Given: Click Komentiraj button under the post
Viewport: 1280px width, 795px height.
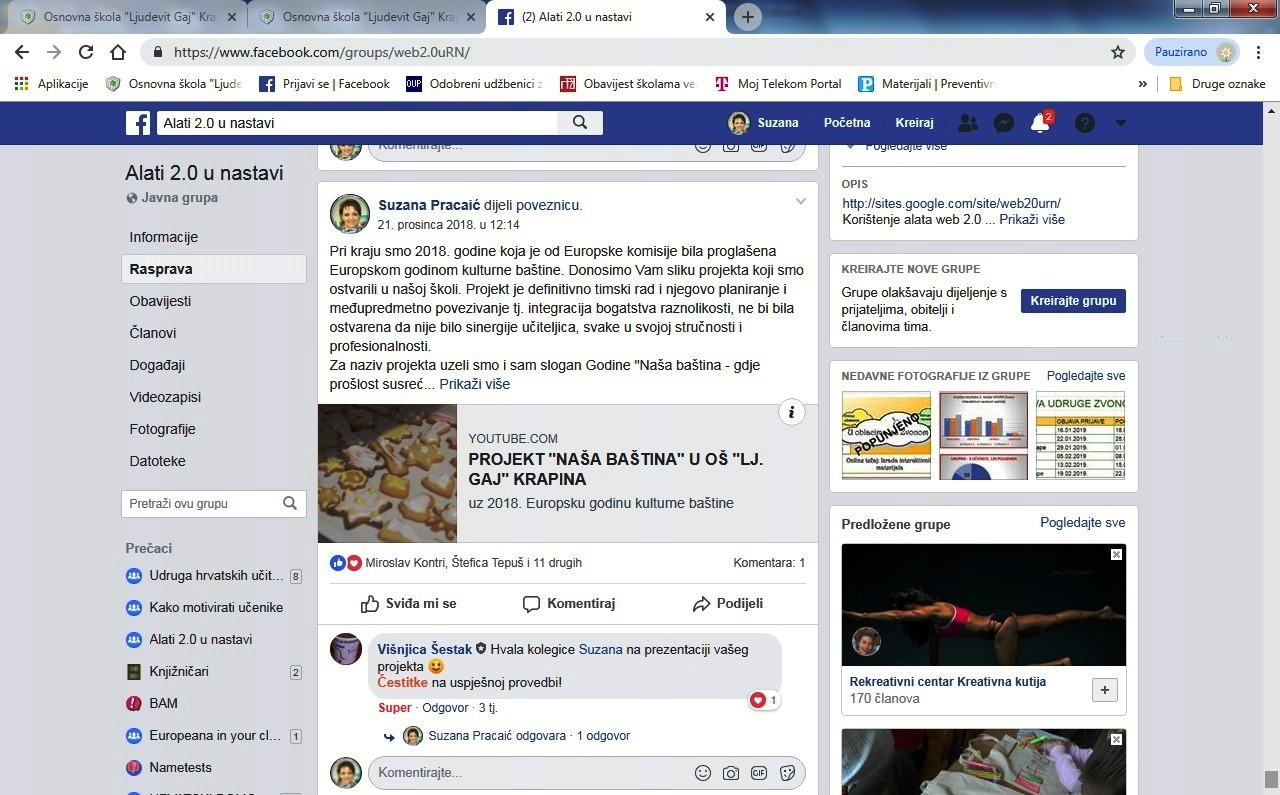Looking at the screenshot, I should click(x=568, y=604).
